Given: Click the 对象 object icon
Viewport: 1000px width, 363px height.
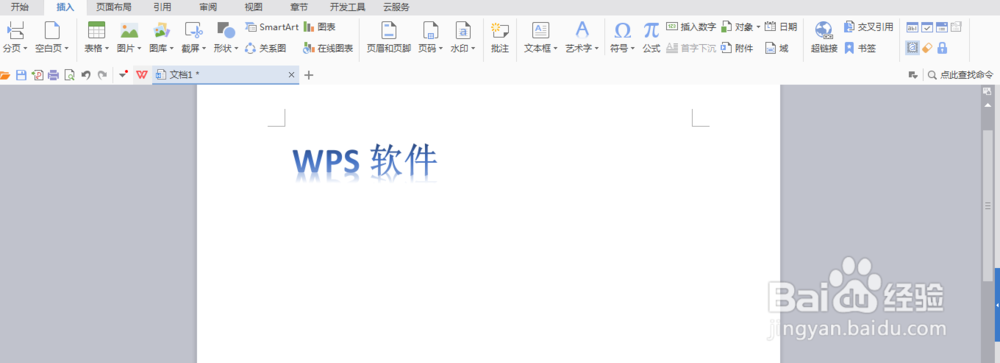Looking at the screenshot, I should tap(726, 27).
